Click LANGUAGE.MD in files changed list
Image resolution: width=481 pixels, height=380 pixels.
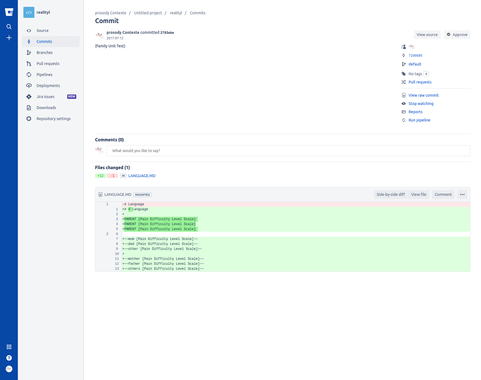[x=142, y=176]
